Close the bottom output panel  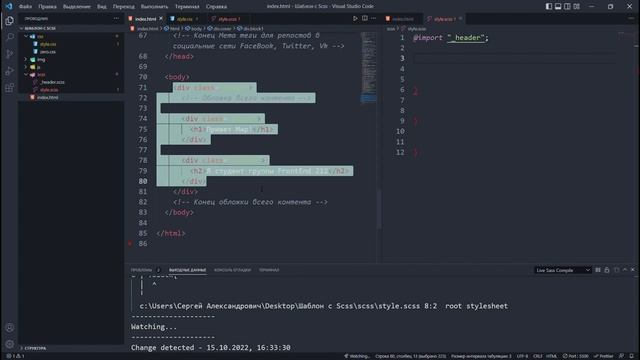633,270
